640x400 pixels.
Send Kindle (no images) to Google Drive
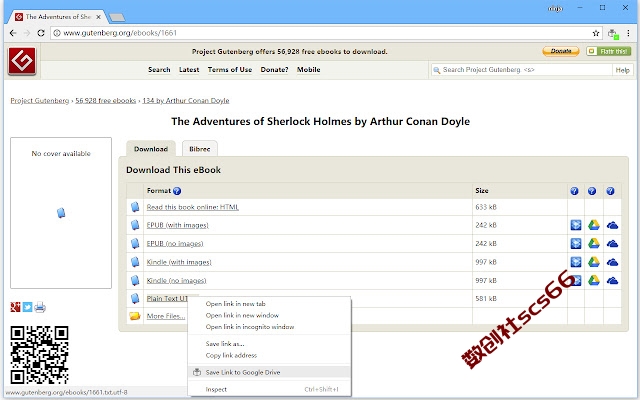(593, 280)
